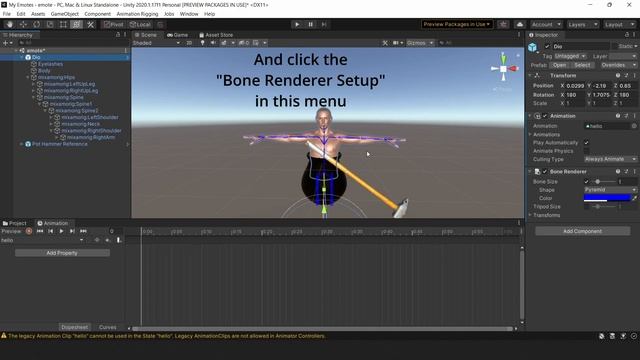Start Play mode with the Play button
The width and height of the screenshot is (640, 360).
[x=297, y=24]
